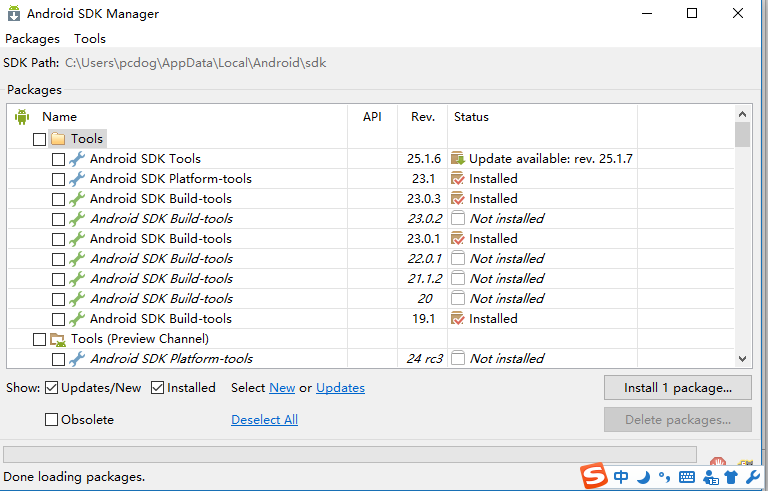This screenshot has width=768, height=491.
Task: Tick the Android SDK Tools checkbox
Action: [x=58, y=159]
